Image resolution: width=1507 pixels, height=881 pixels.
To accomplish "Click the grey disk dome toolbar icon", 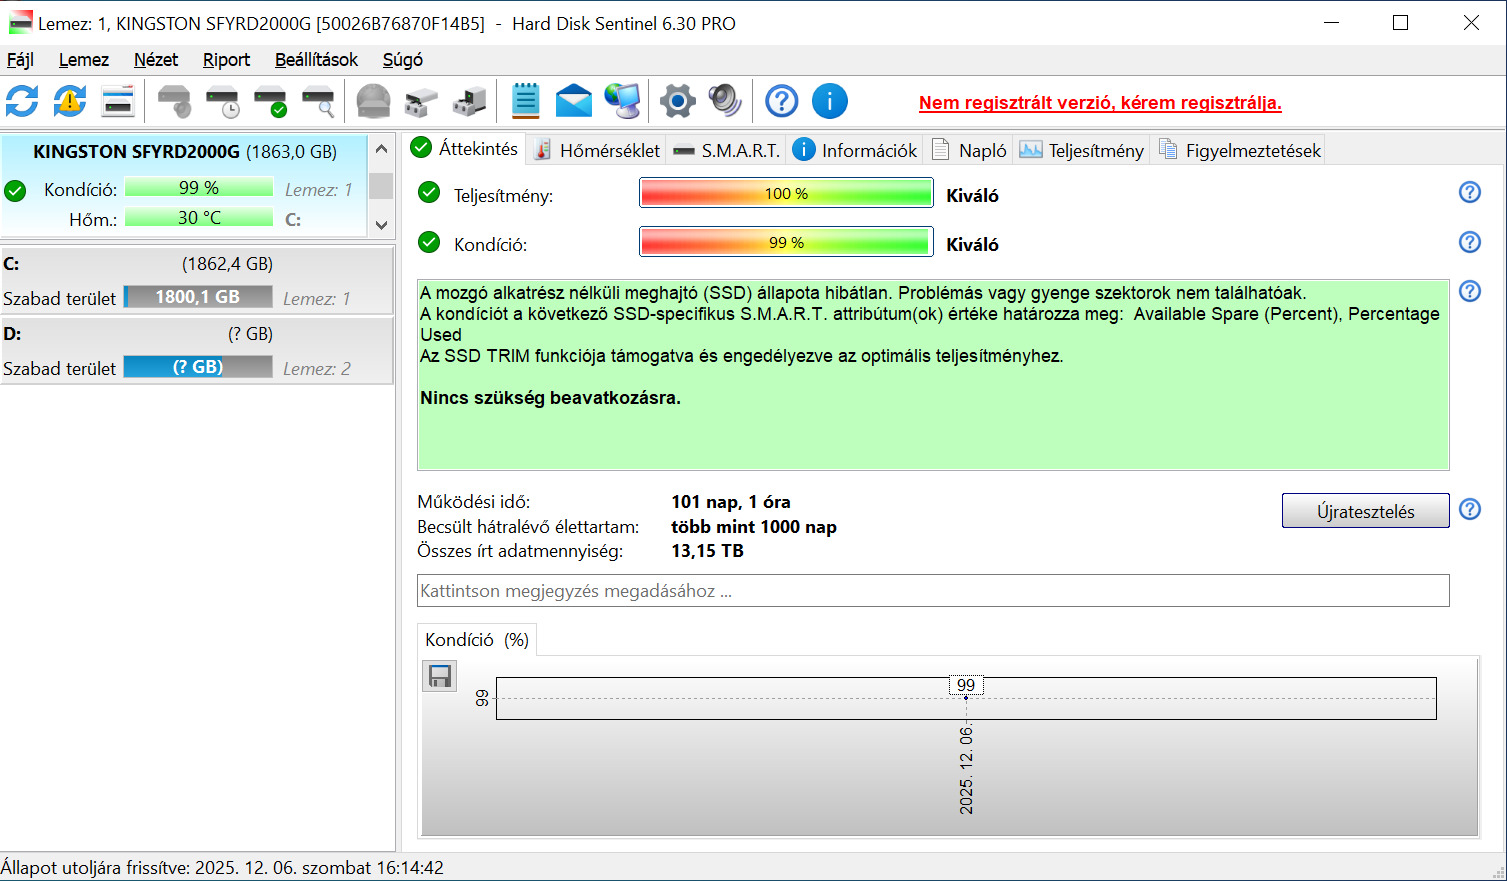I will click(x=373, y=101).
